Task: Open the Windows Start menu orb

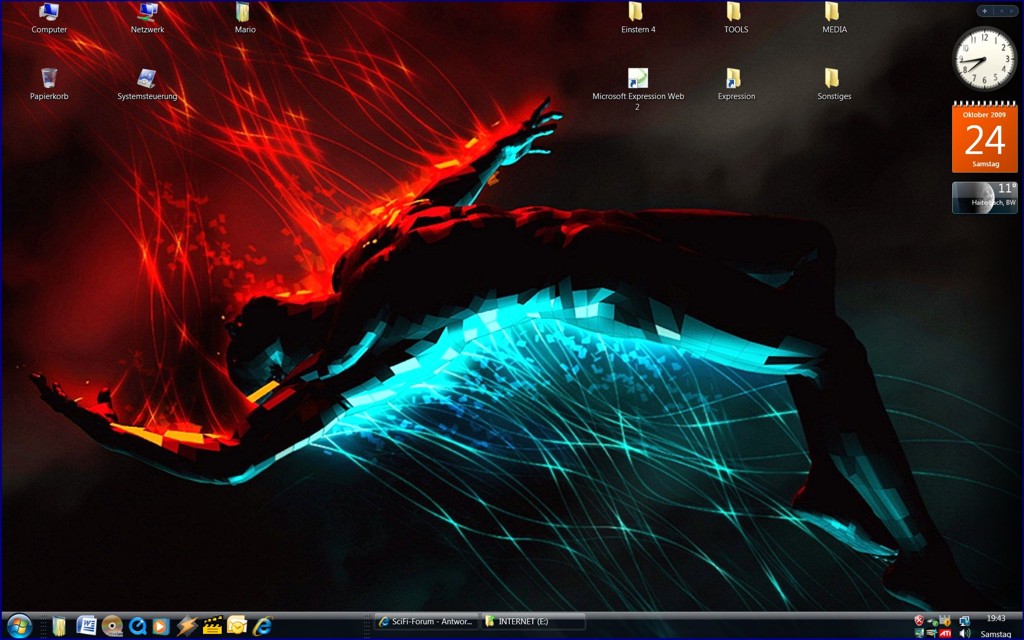Action: coord(18,626)
